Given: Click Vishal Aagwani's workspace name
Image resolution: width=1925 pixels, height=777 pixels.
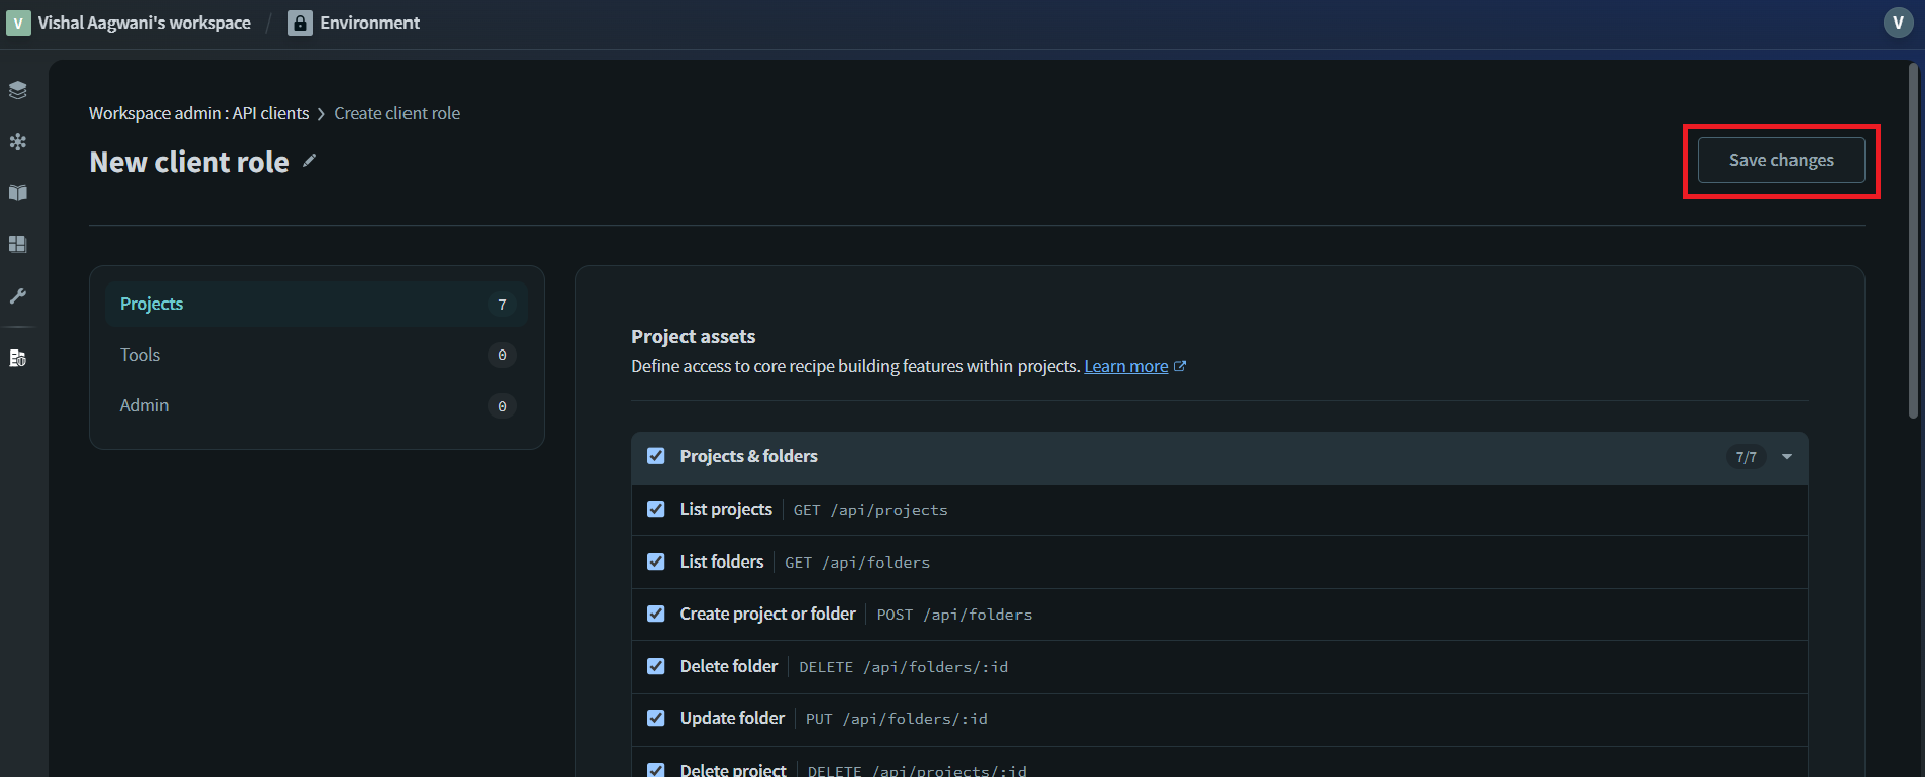Looking at the screenshot, I should (144, 23).
